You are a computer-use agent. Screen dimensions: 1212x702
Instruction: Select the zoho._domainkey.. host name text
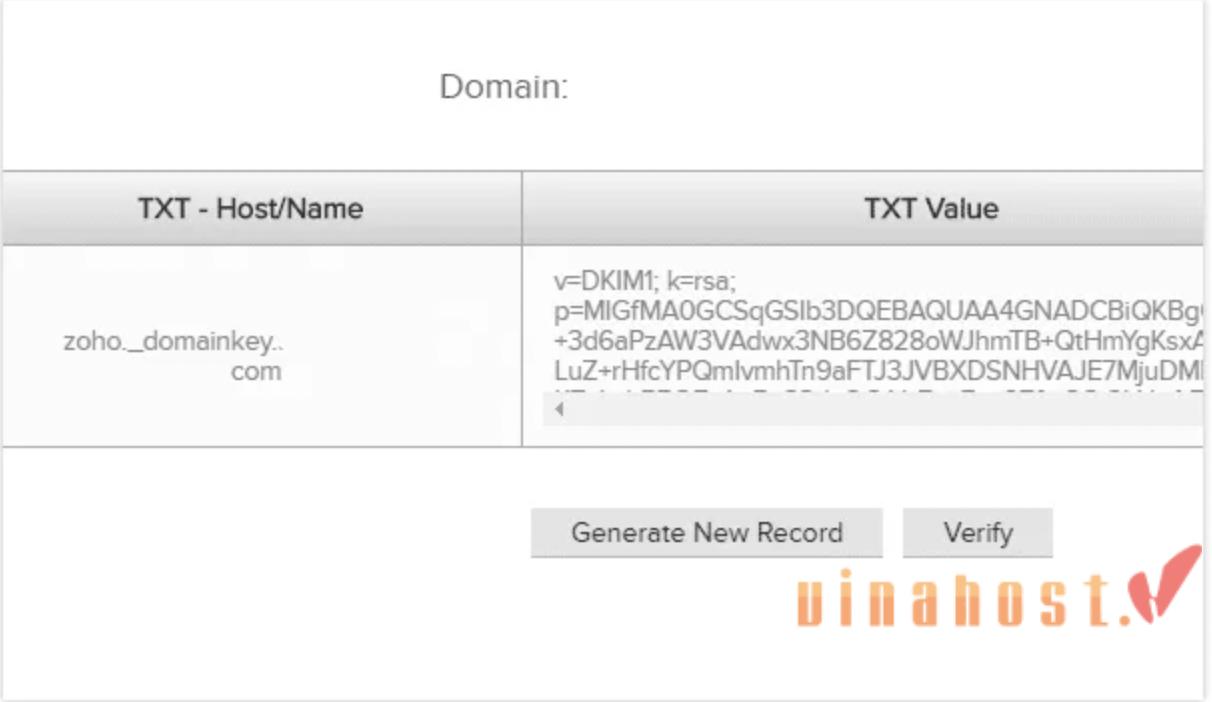[174, 343]
